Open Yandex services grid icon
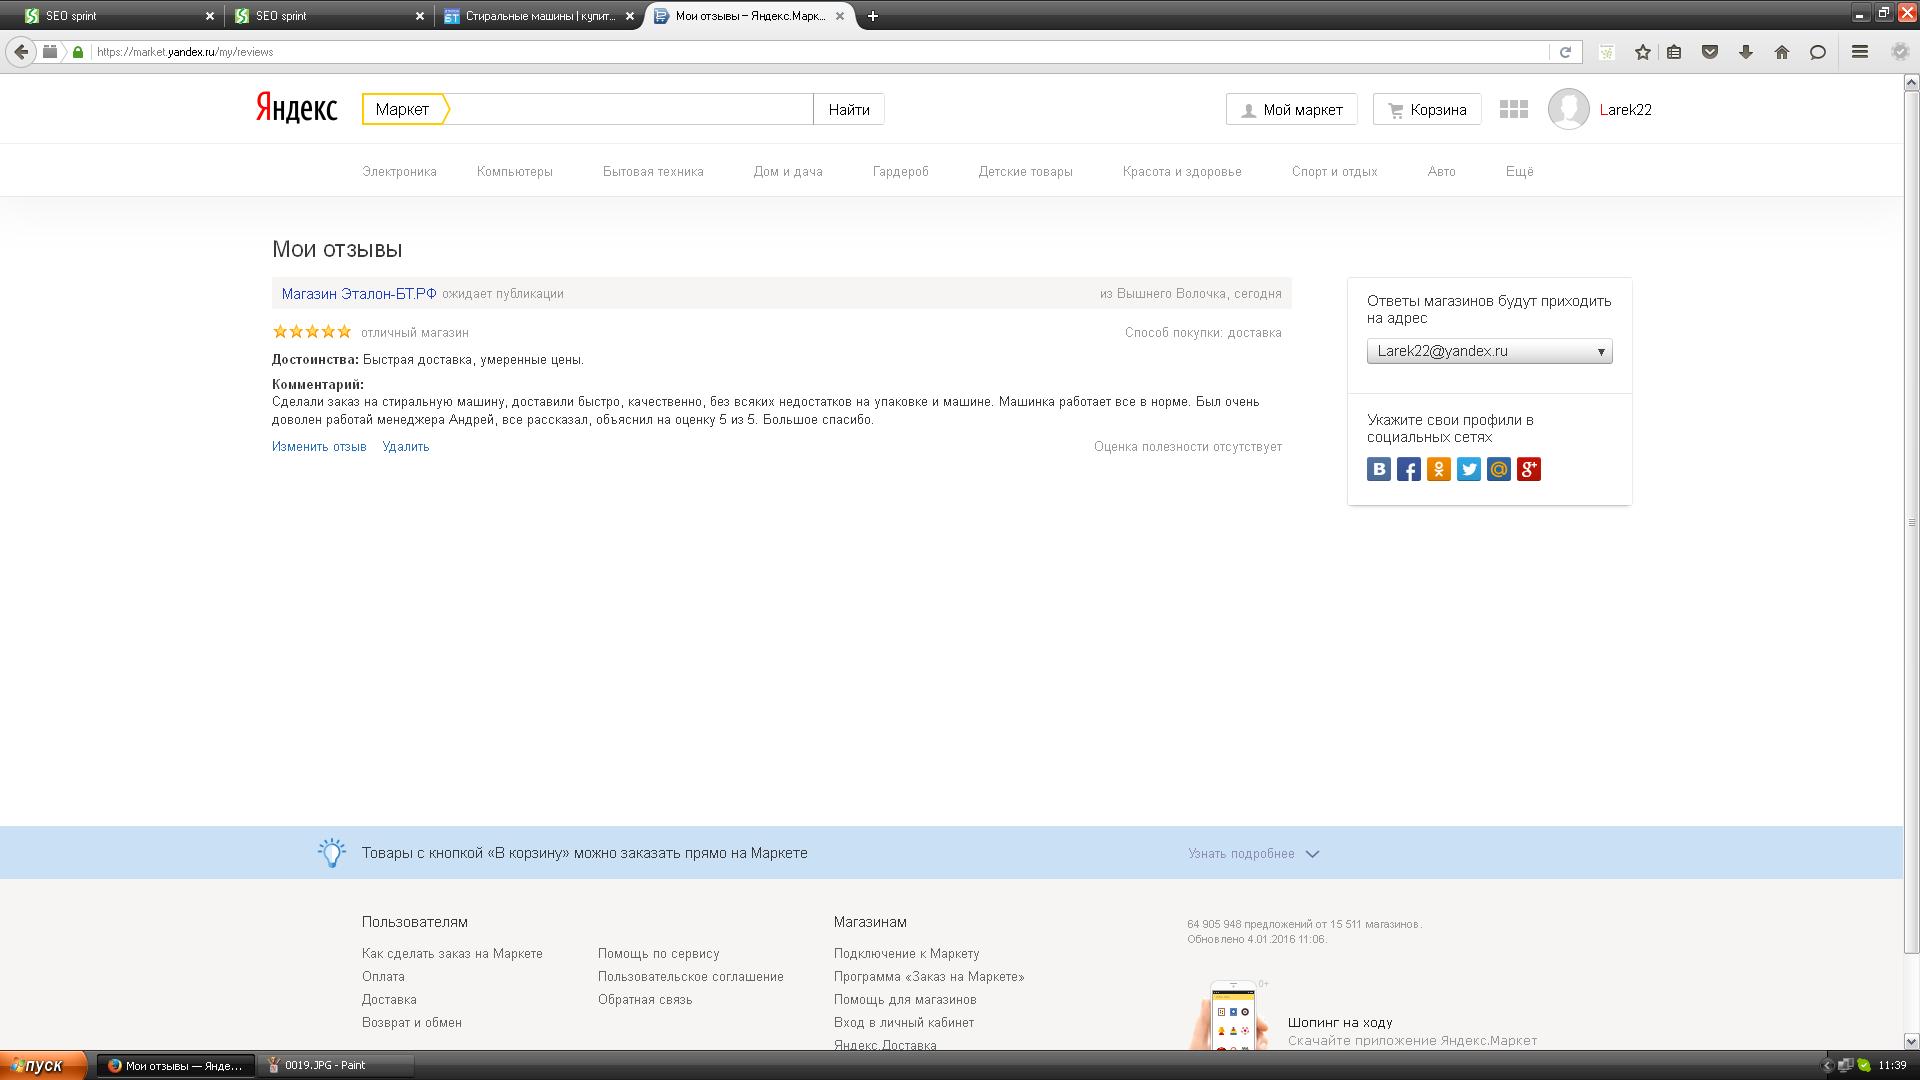The image size is (1920, 1080). coord(1513,110)
